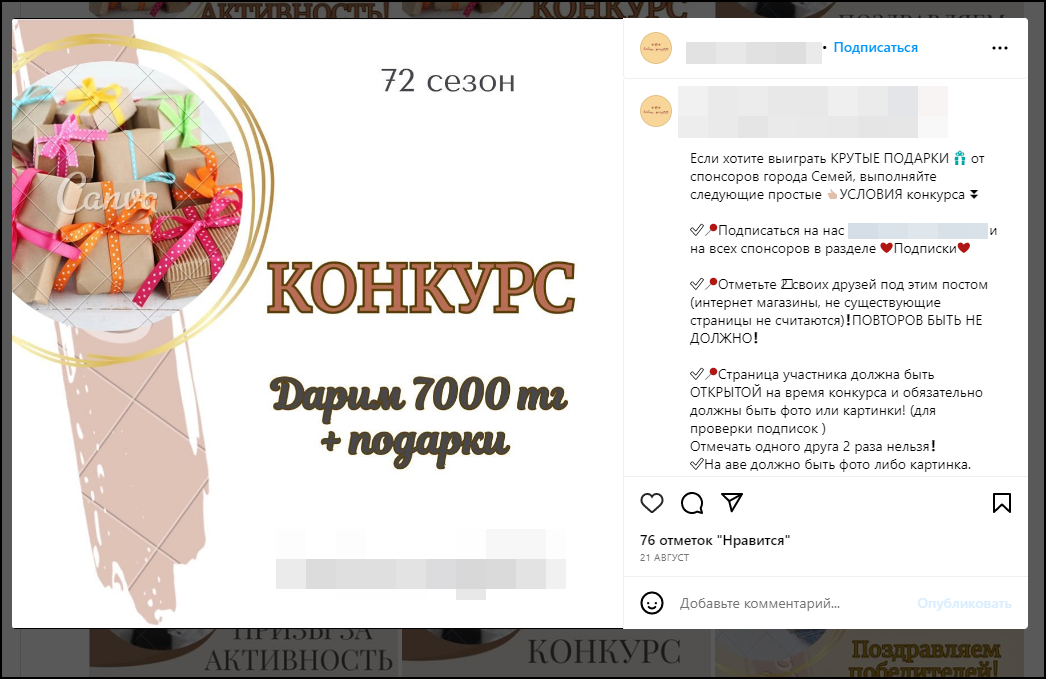The image size is (1046, 679).
Task: Click the Опубликовать button
Action: click(964, 603)
